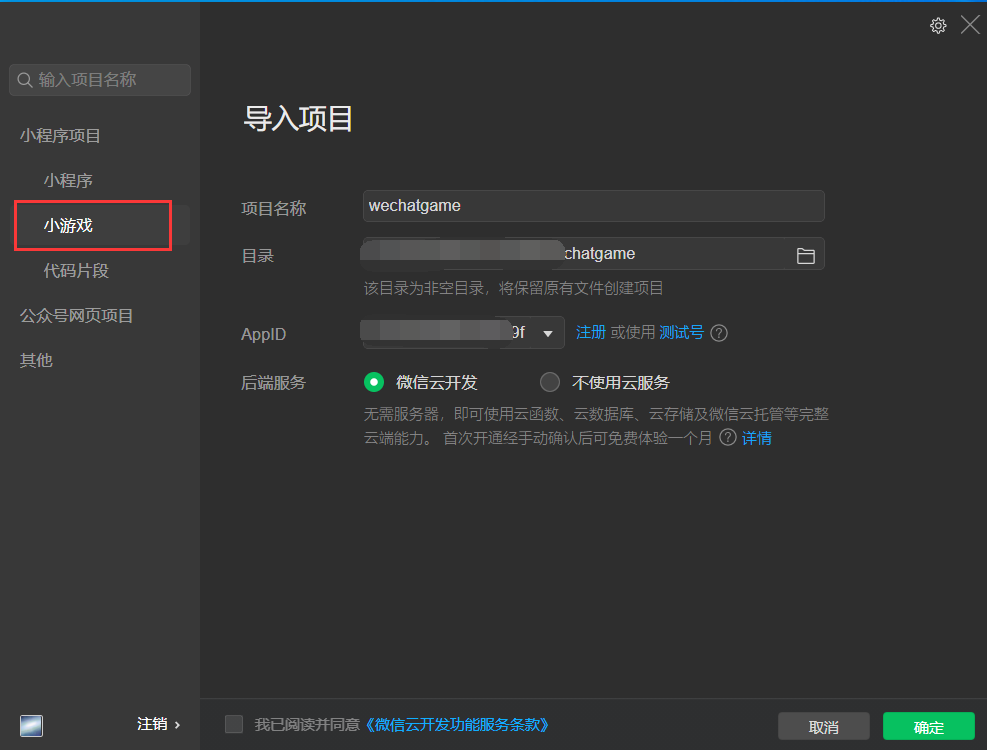This screenshot has height=750, width=987.
Task: Focus the project name search field
Action: coord(100,80)
